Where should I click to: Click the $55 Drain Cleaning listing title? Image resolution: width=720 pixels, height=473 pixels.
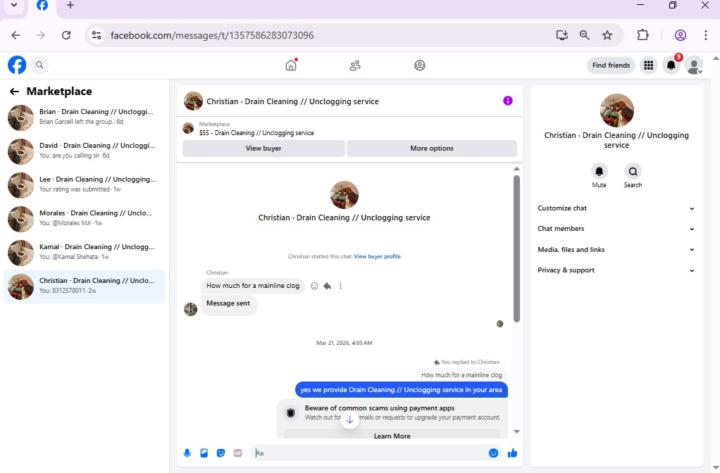(256, 133)
